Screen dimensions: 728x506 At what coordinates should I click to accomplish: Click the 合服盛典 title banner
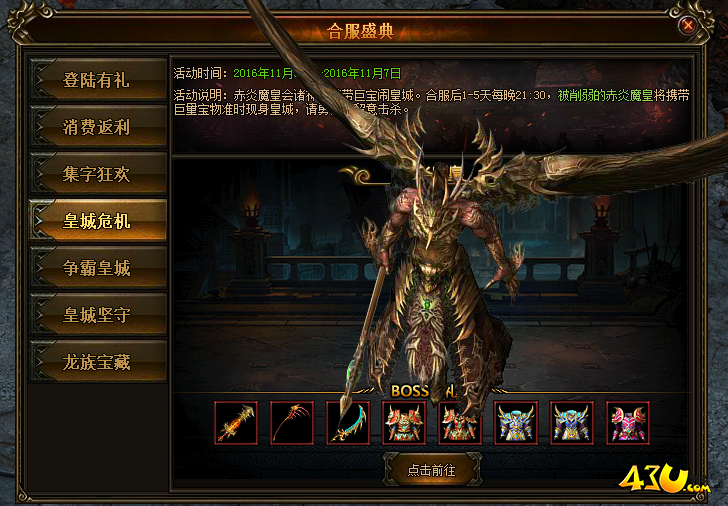coord(360,31)
